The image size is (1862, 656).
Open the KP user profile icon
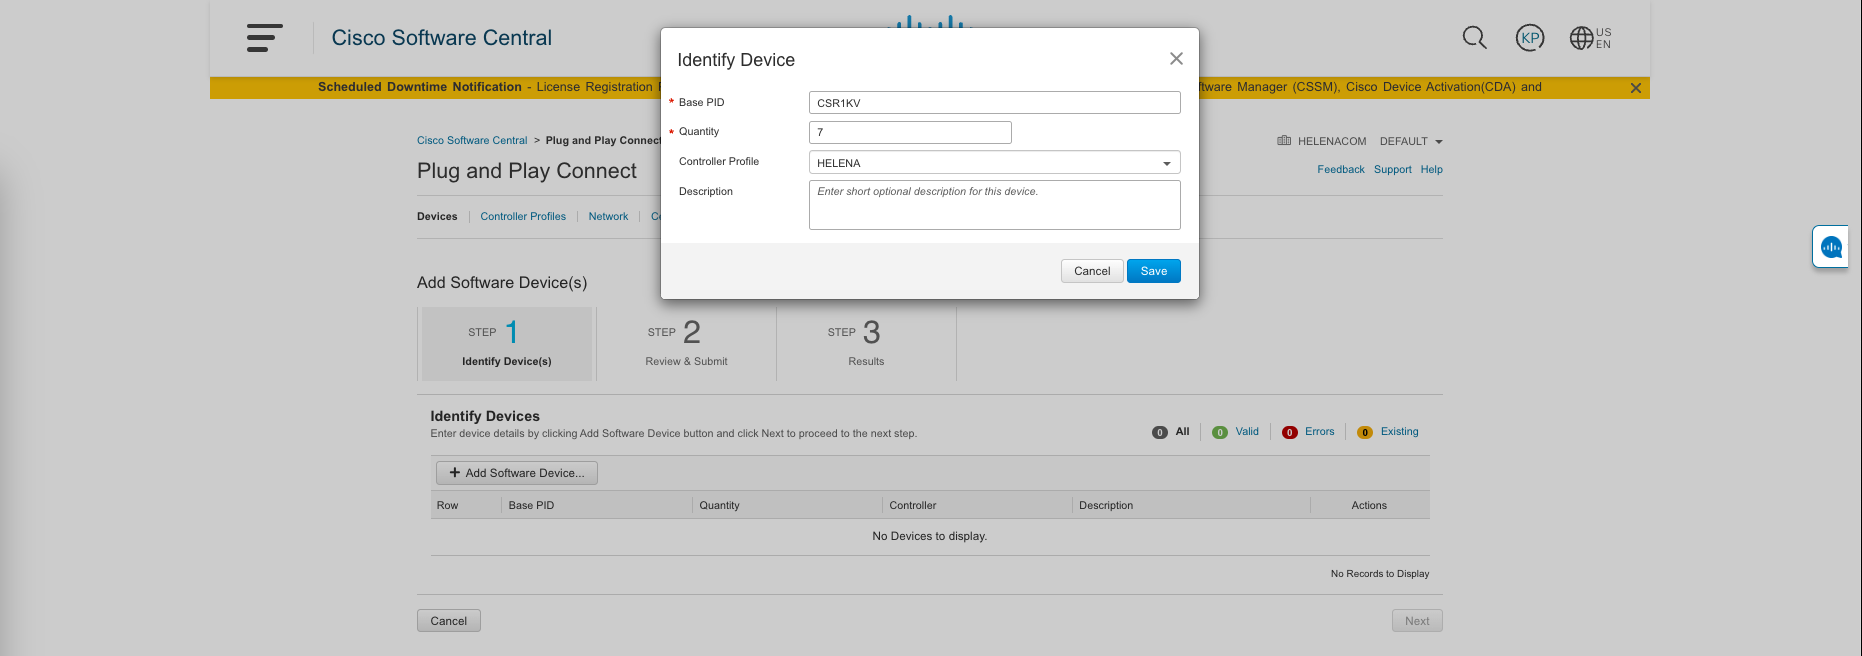pyautogui.click(x=1529, y=38)
